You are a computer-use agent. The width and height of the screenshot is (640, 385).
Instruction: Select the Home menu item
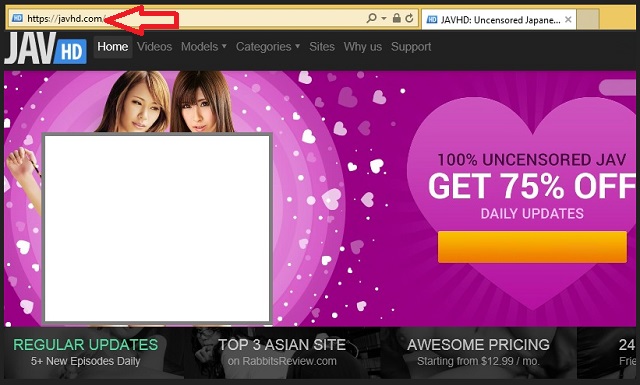113,47
